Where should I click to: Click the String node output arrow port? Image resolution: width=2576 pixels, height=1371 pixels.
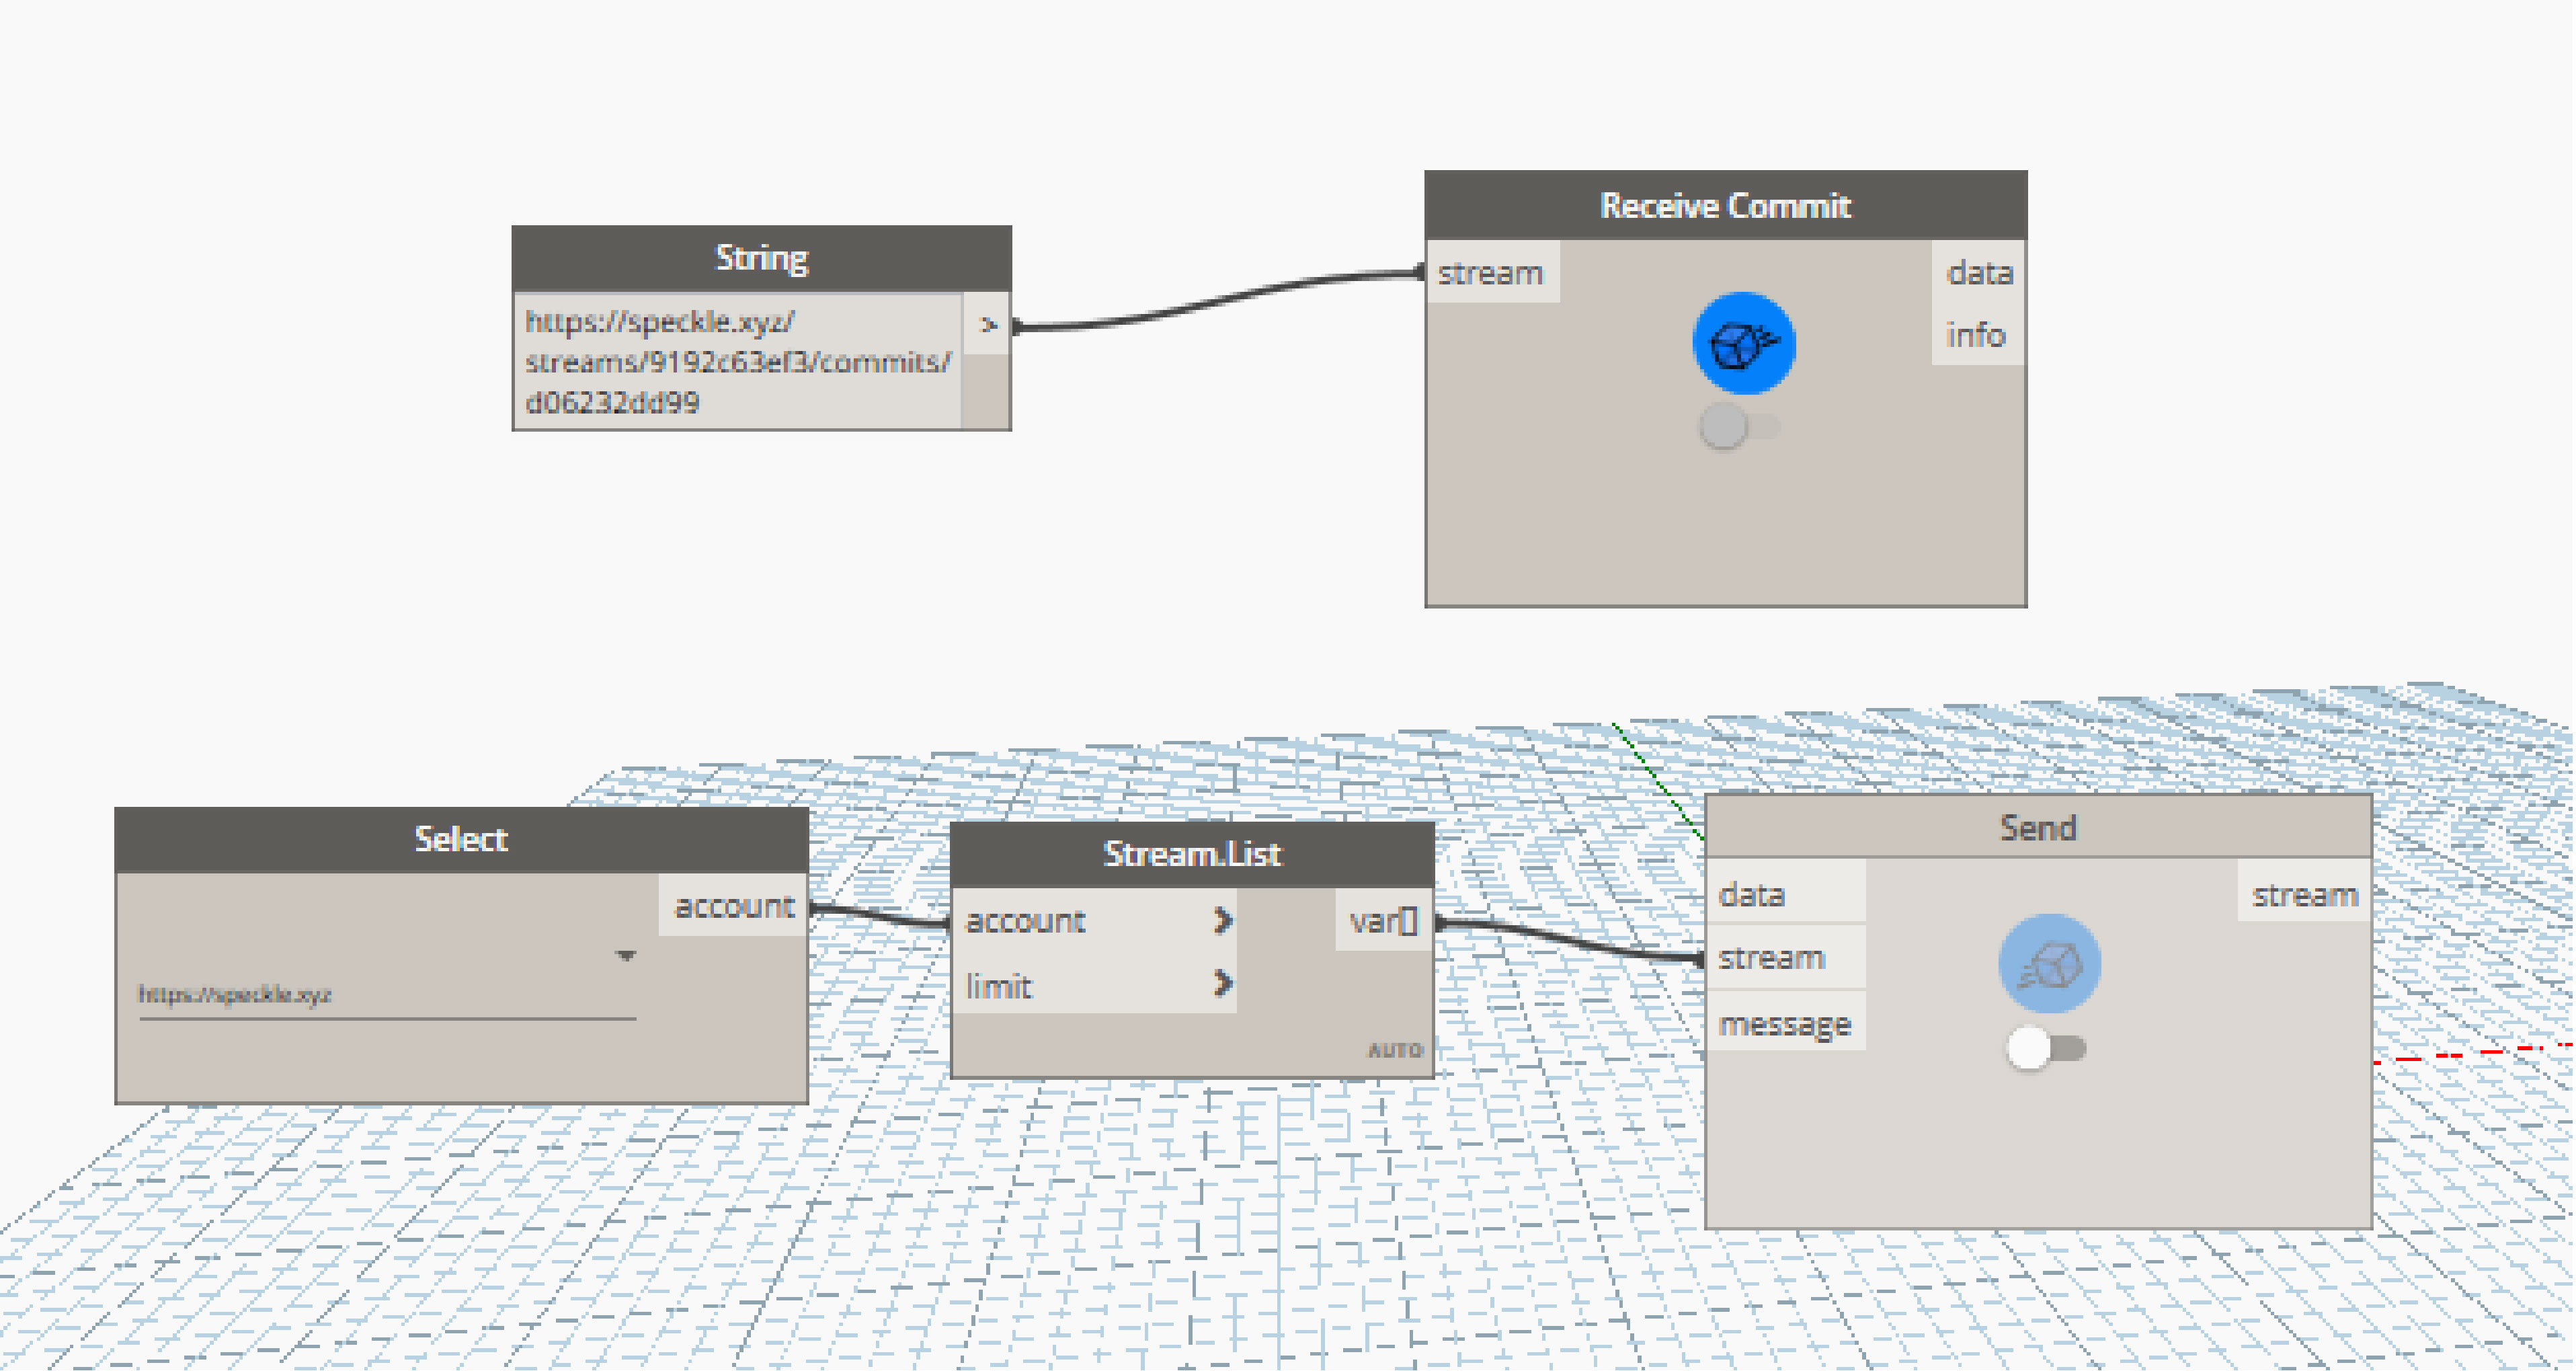tap(988, 324)
